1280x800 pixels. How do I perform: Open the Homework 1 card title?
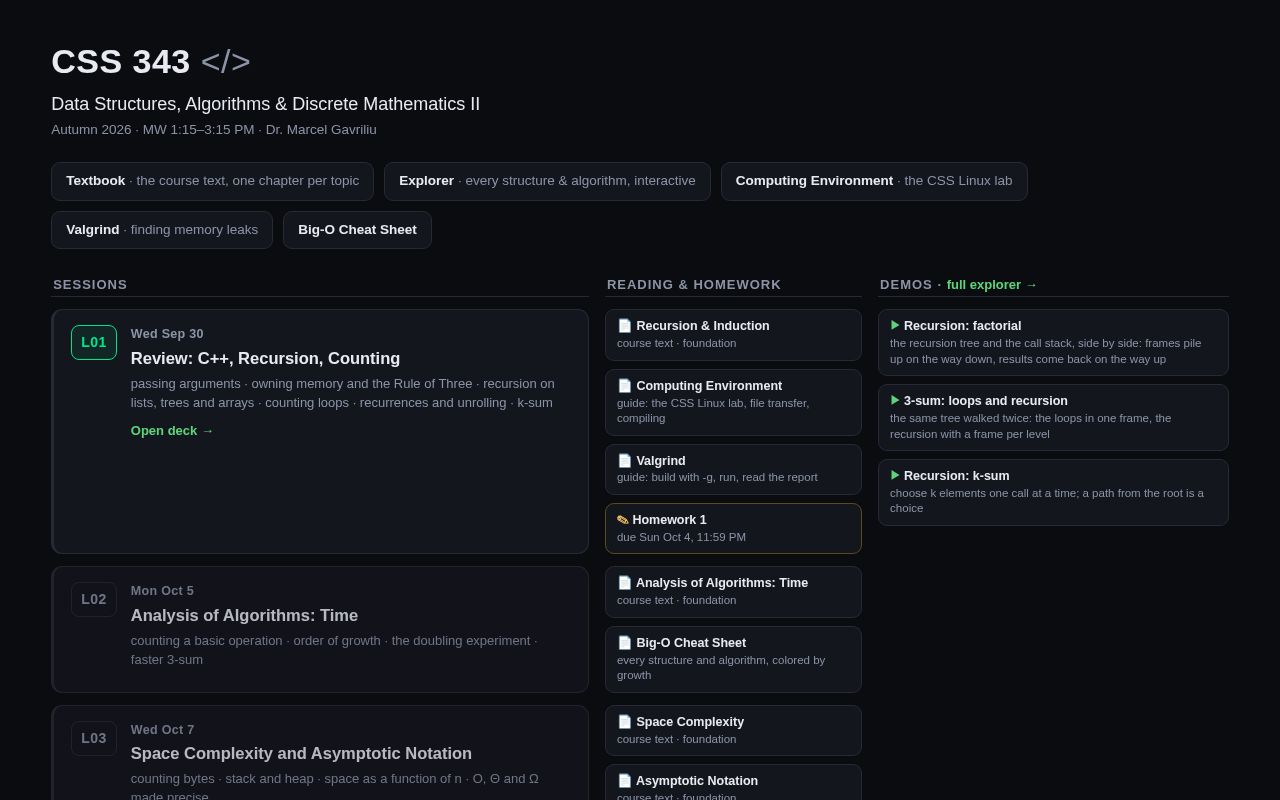click(669, 520)
